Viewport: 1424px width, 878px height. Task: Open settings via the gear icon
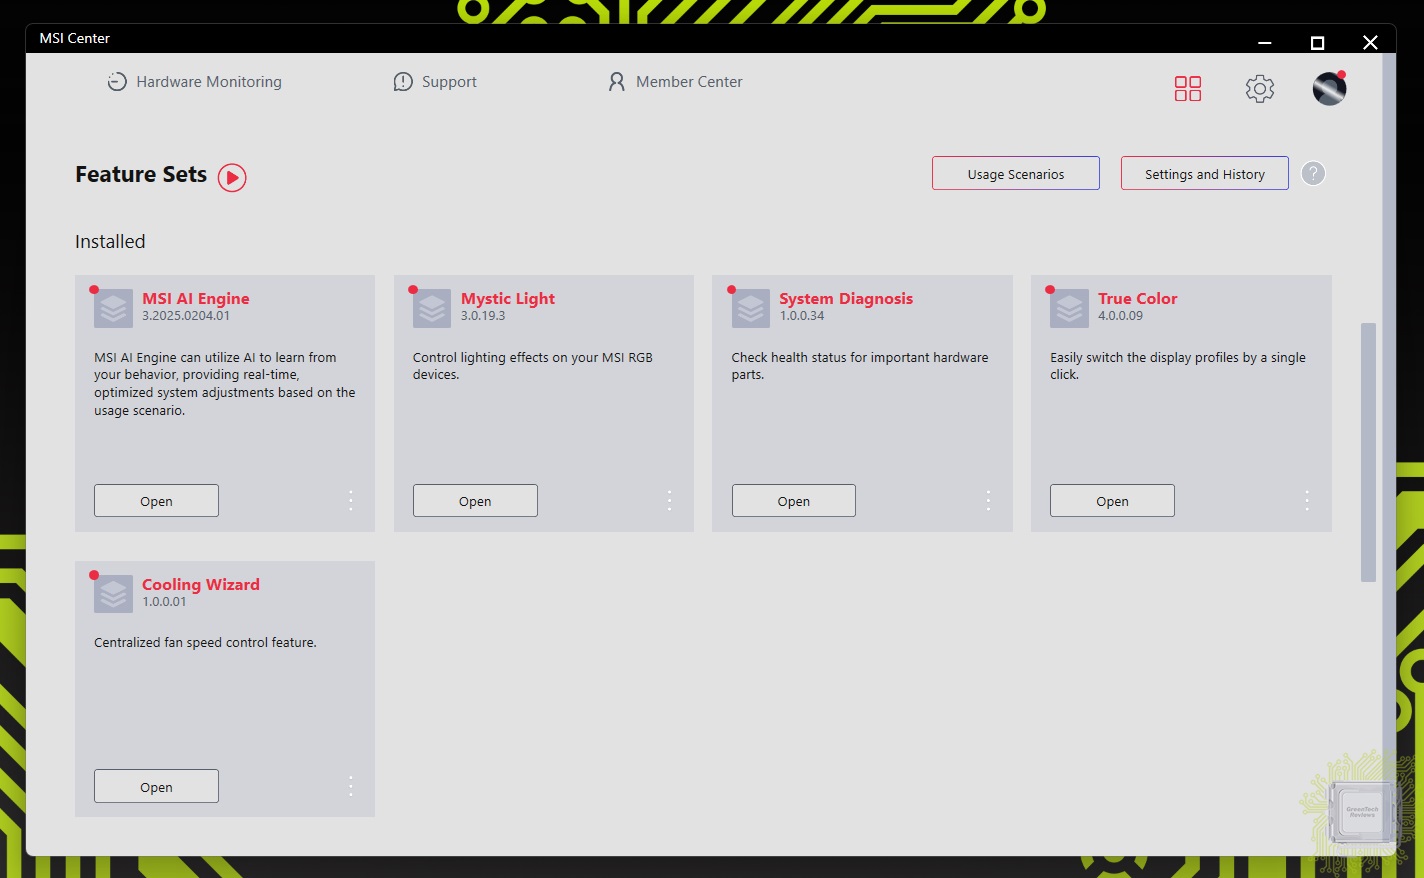[1260, 89]
